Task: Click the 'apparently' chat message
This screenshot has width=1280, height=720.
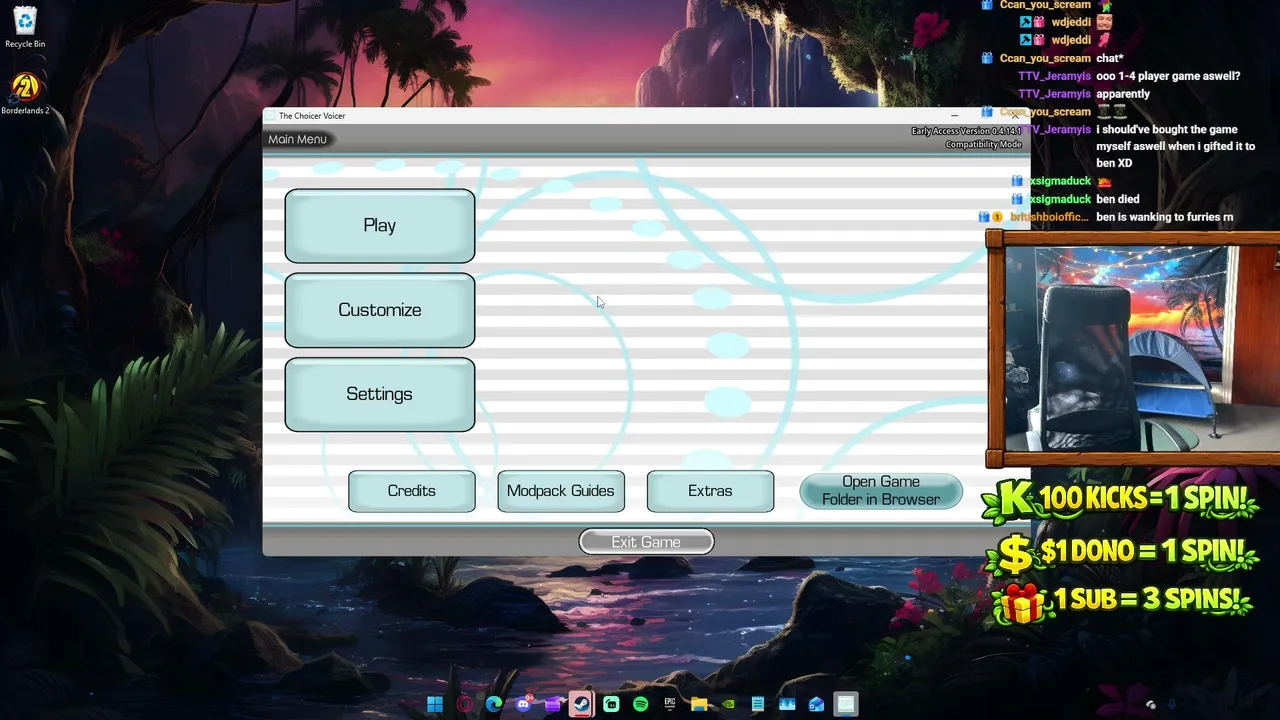Action: [x=1123, y=94]
